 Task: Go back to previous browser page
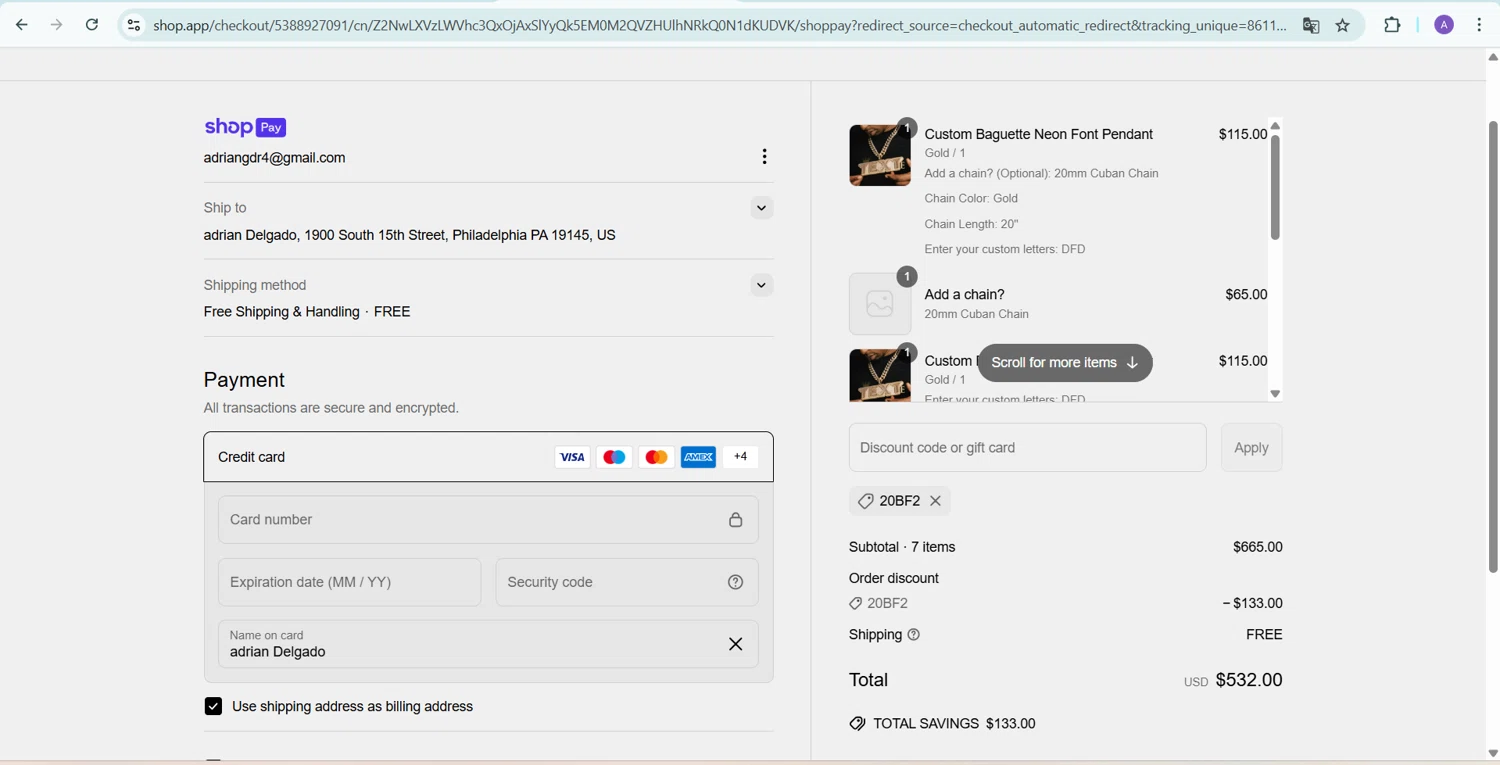(x=22, y=25)
